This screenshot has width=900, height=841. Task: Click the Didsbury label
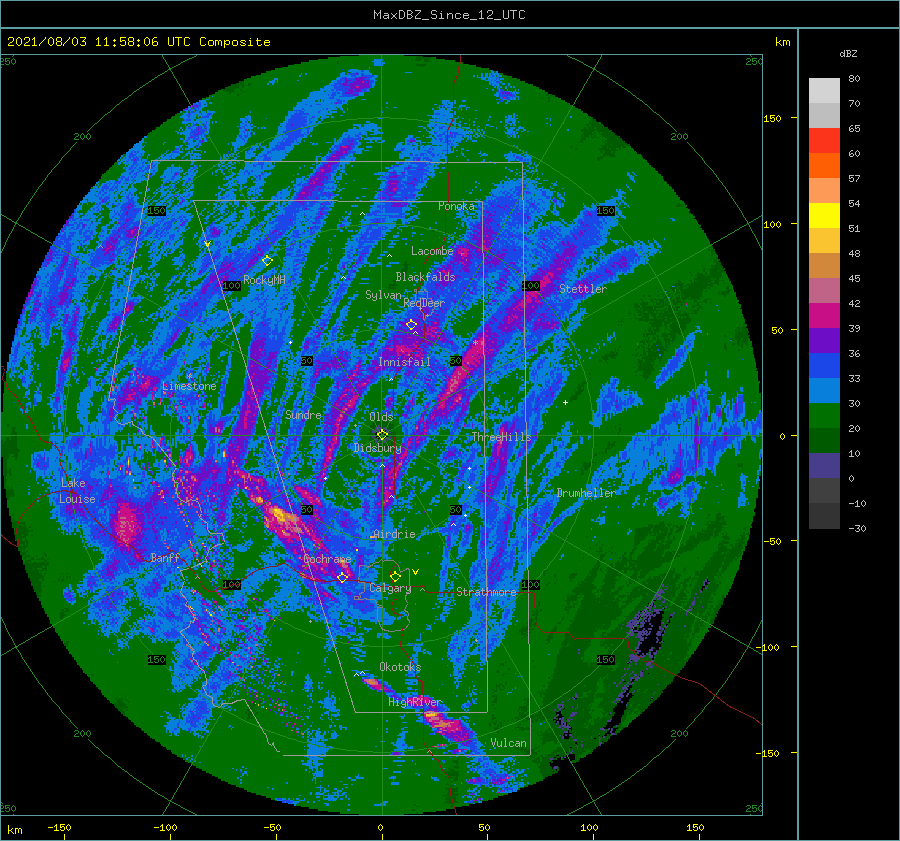(x=377, y=448)
